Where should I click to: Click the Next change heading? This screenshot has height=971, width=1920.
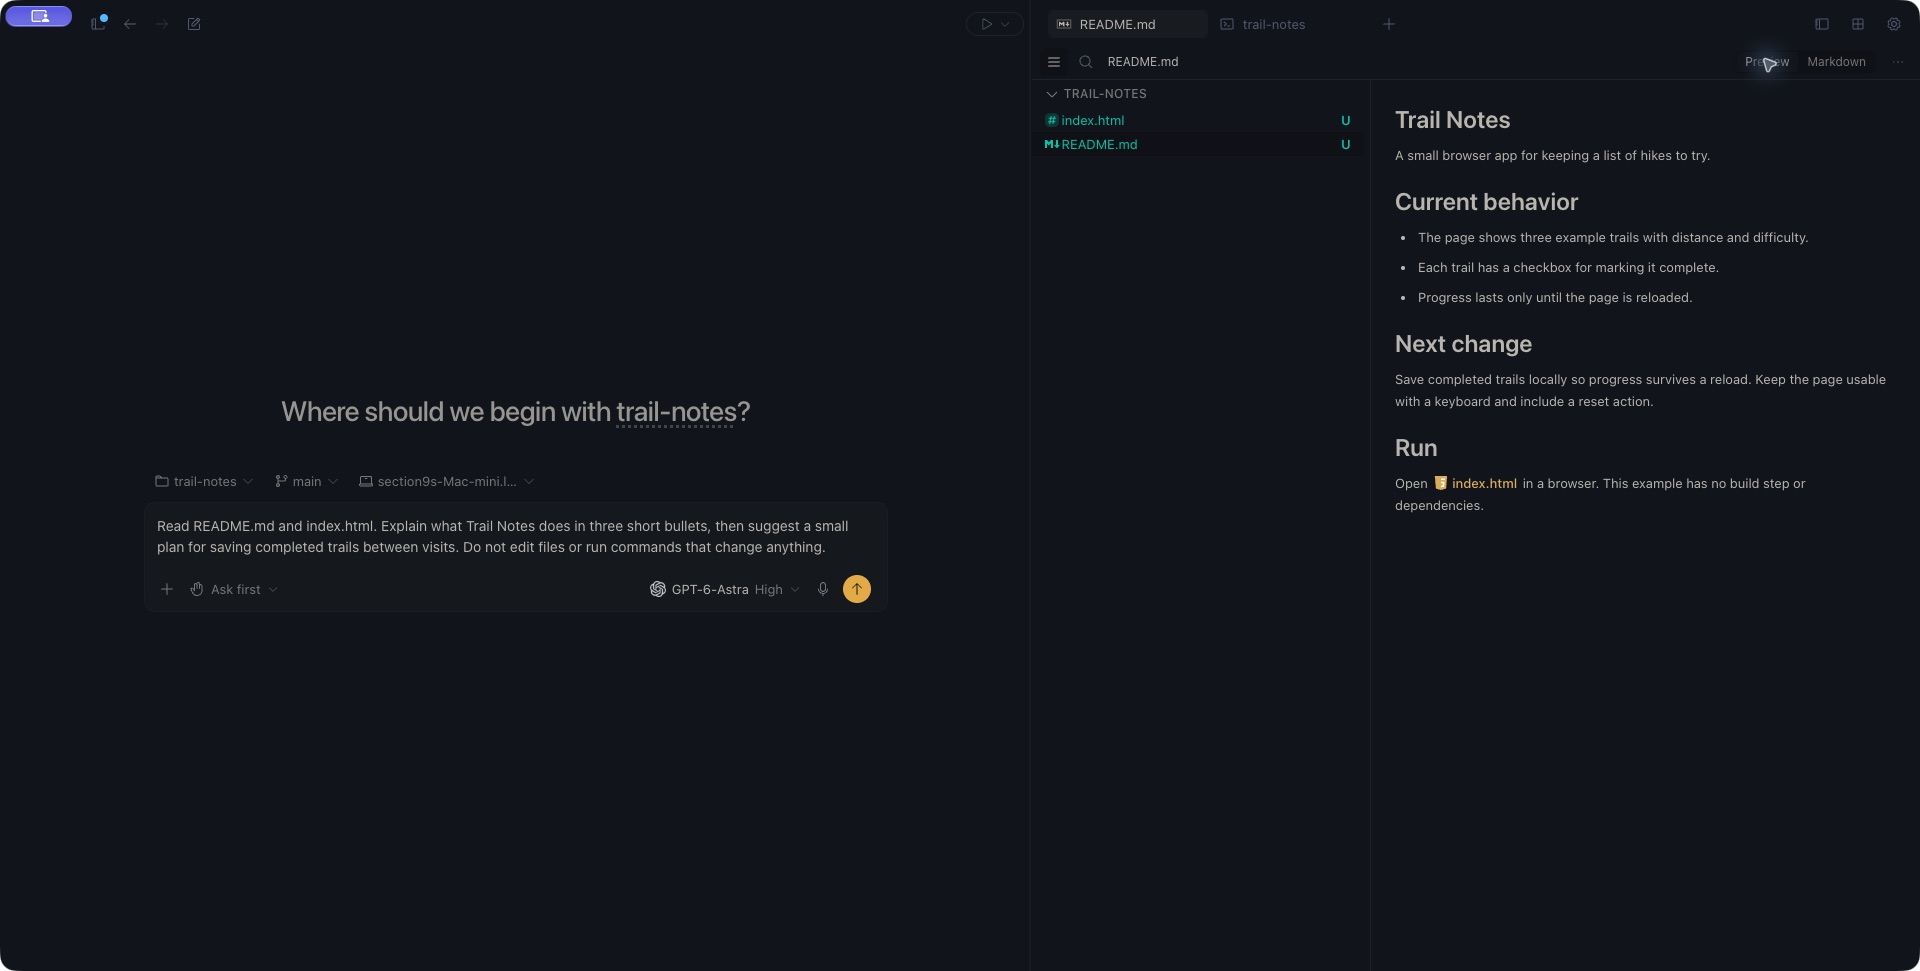pos(1463,344)
